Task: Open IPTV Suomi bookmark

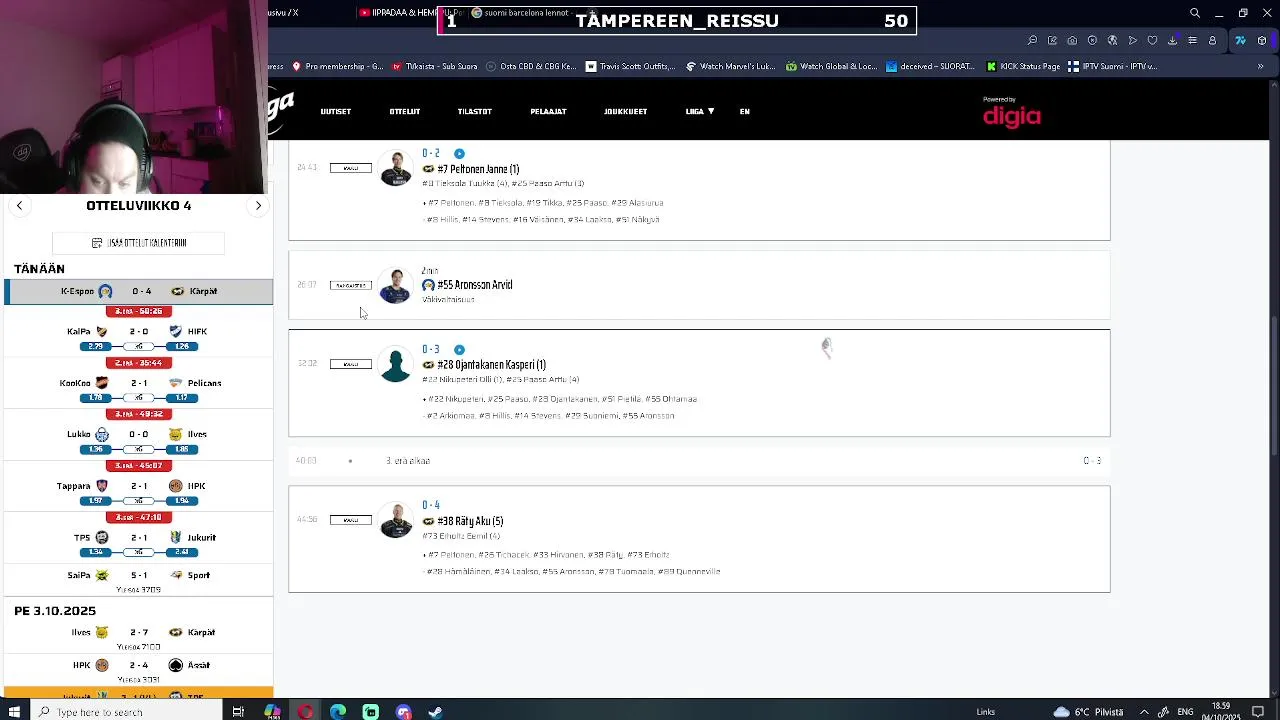Action: (x=1112, y=66)
